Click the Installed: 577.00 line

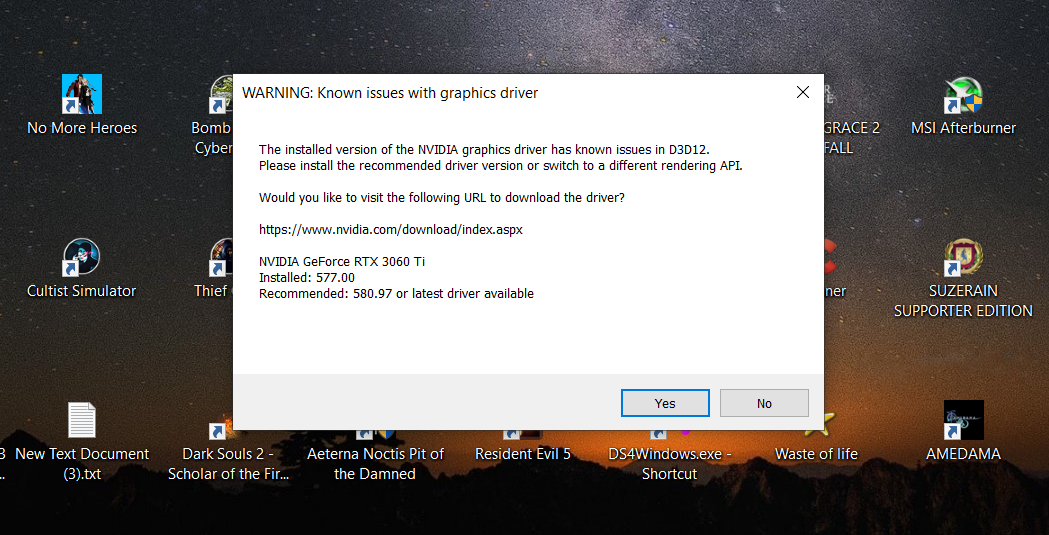[x=307, y=278]
